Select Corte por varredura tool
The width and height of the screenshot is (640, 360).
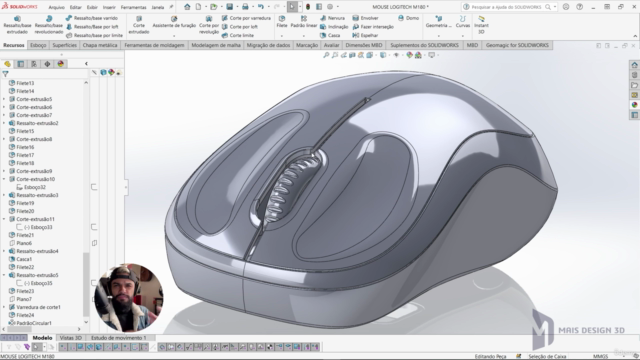click(x=246, y=18)
